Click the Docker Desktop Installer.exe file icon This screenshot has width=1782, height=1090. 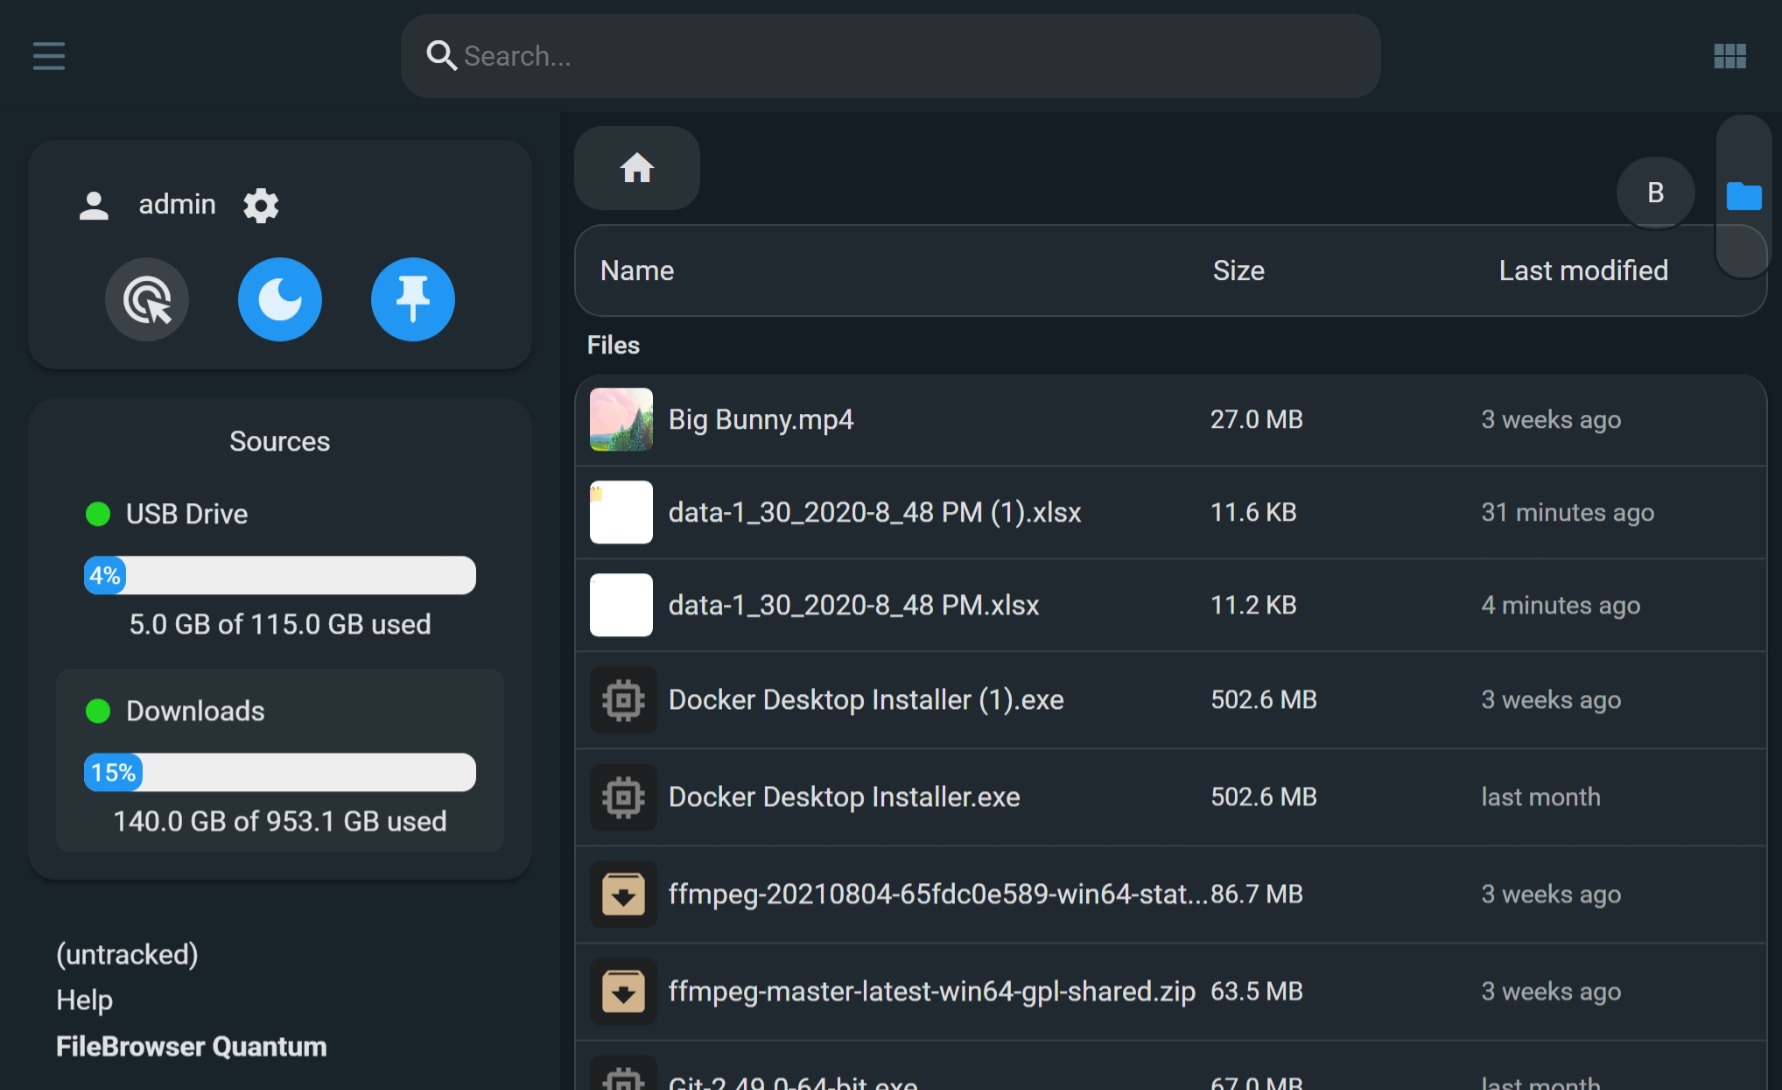(x=622, y=796)
